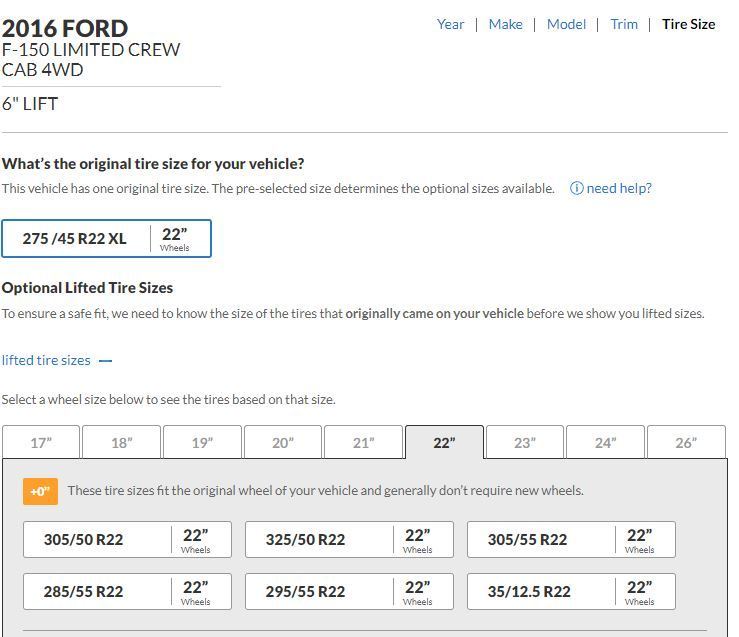Choose the 305/50 R22 tire size
Viewport: 739px width, 637px height.
pyautogui.click(x=127, y=540)
